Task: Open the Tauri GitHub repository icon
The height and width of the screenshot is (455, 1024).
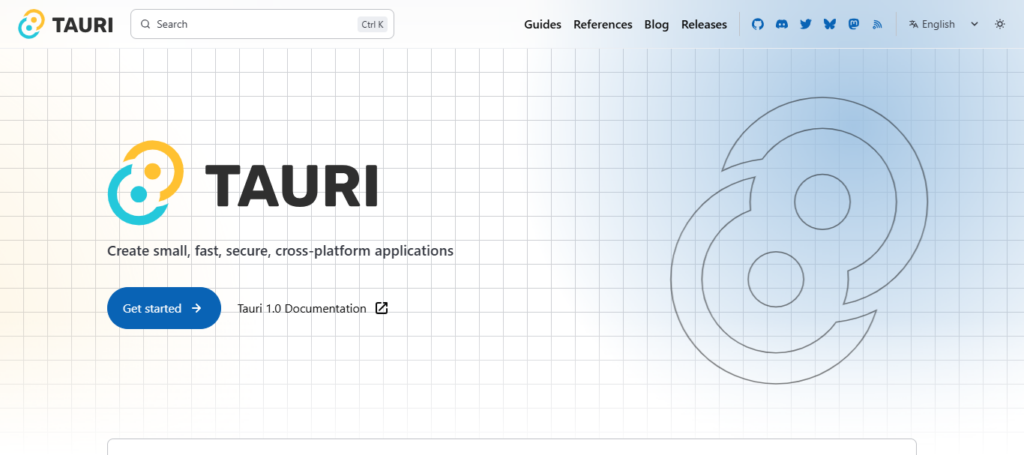Action: [757, 24]
